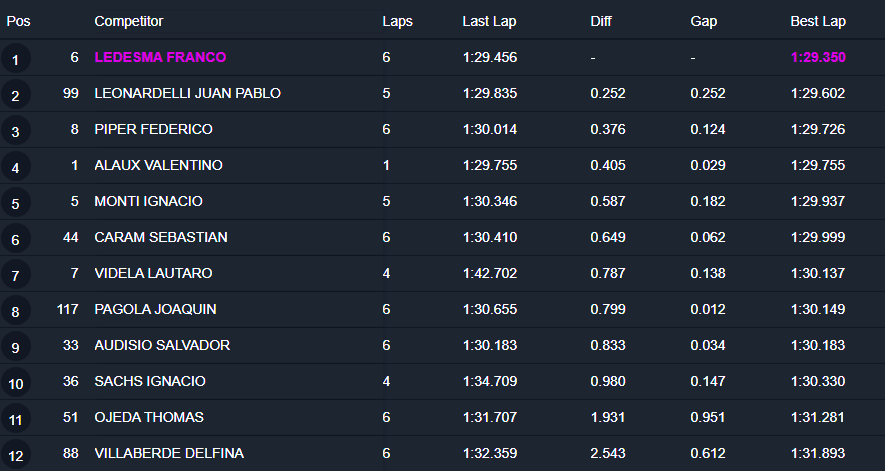Click the position 7 circle badge

[x=15, y=275]
